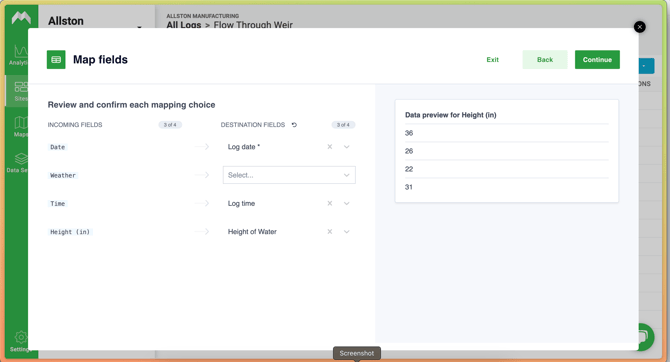Click the destination fields 3 of 4 badge

pyautogui.click(x=343, y=125)
